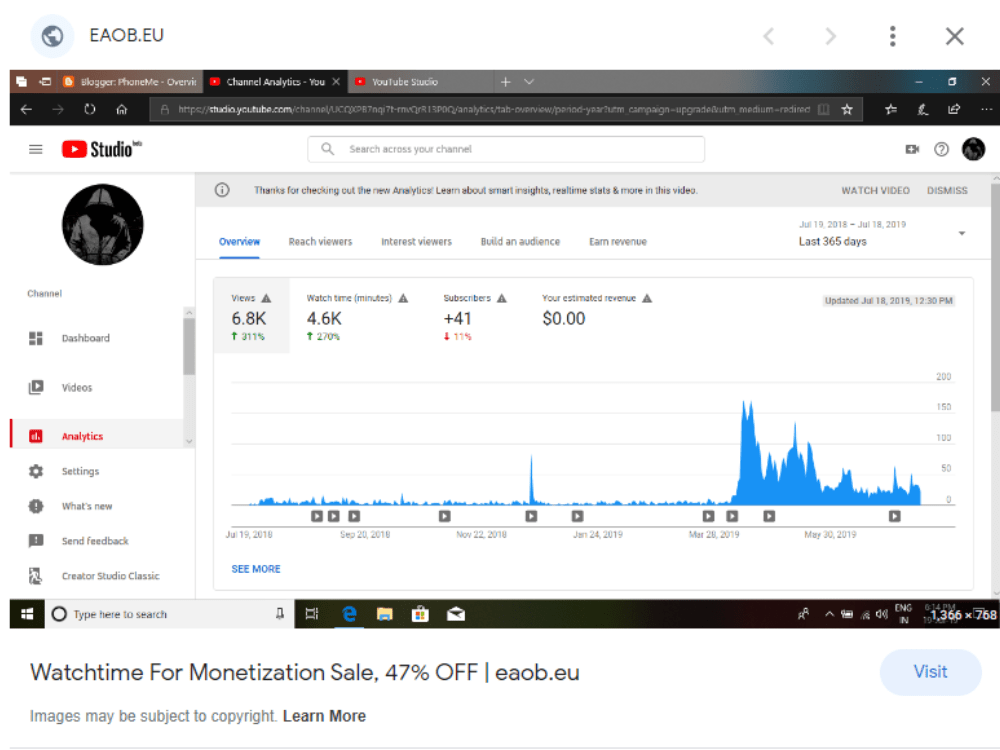
Task: Click the Learn More copyright link
Action: pos(325,716)
